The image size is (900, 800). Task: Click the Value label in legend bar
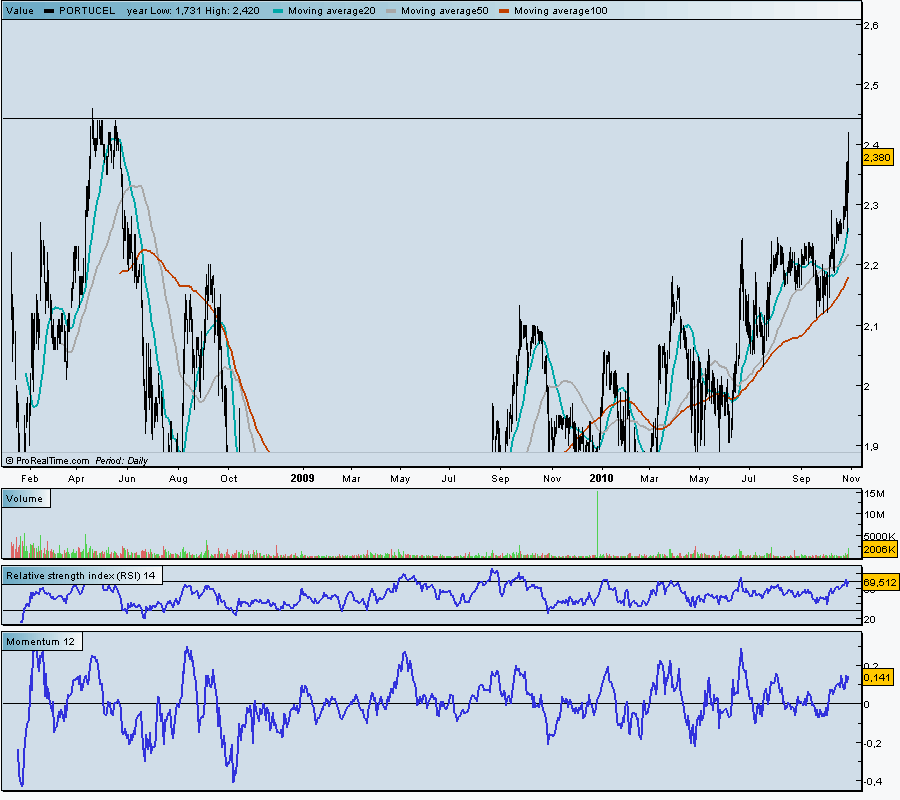(x=20, y=10)
